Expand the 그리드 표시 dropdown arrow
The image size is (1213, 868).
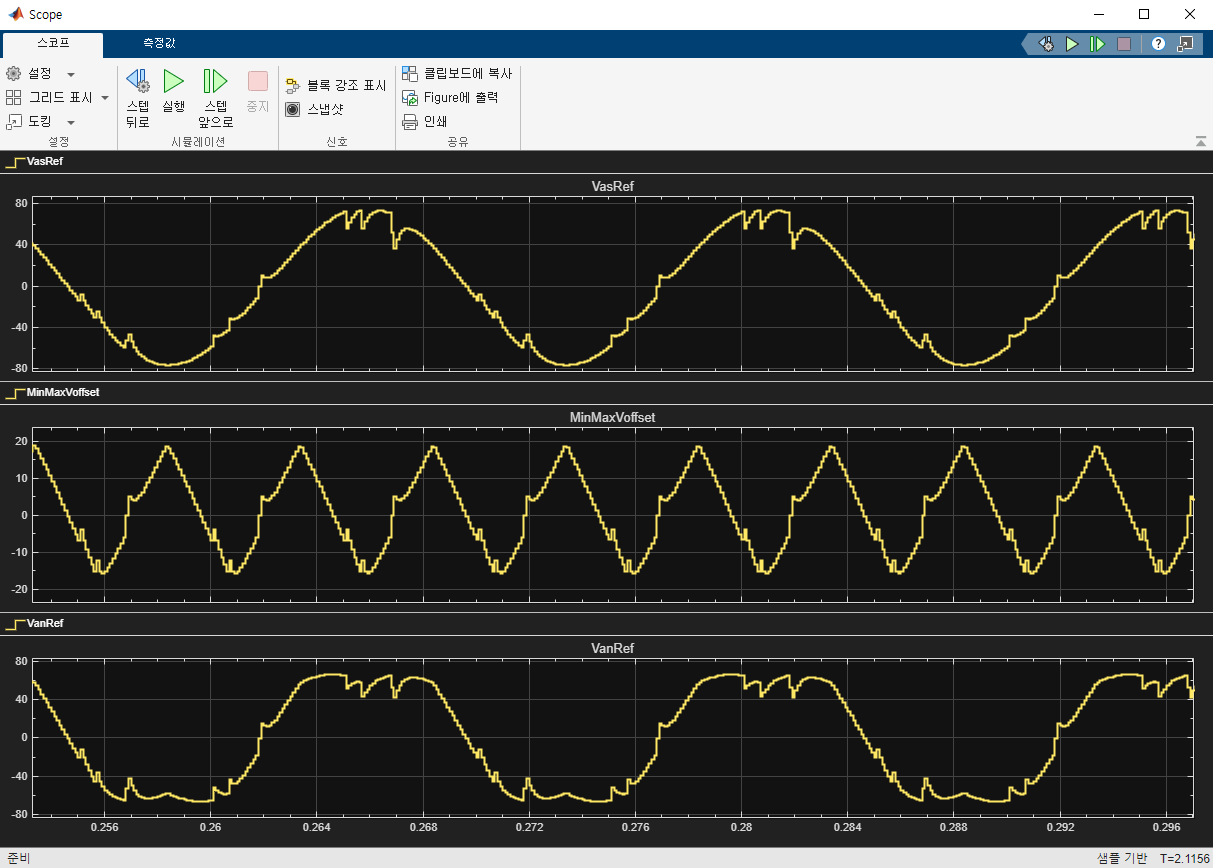tap(105, 99)
